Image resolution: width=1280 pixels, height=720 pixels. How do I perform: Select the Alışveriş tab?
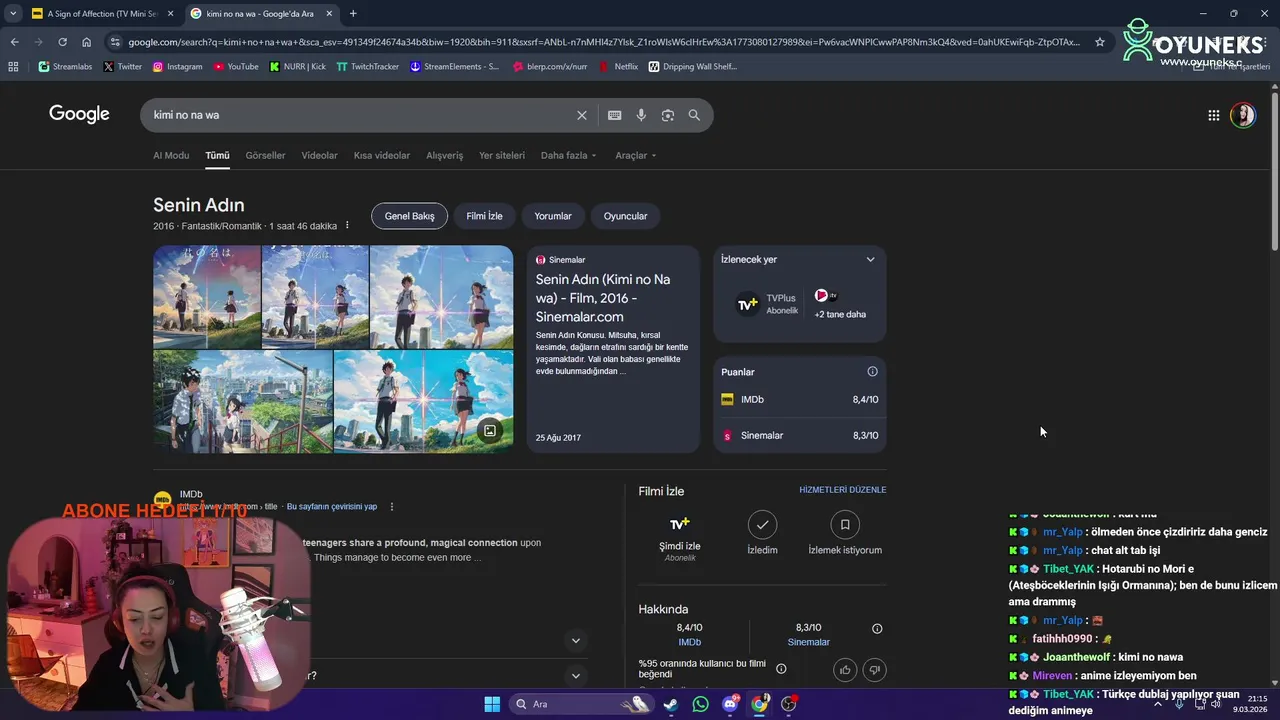(445, 155)
